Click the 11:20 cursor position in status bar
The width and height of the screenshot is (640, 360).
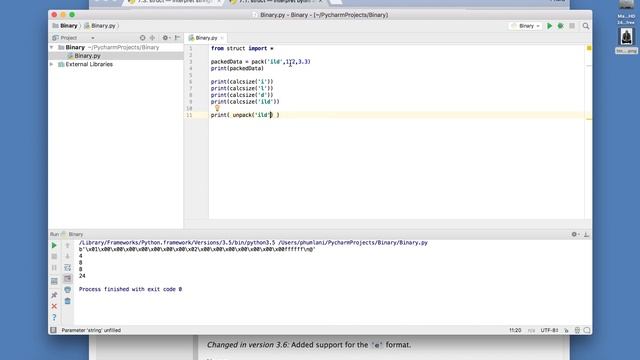[x=515, y=331]
